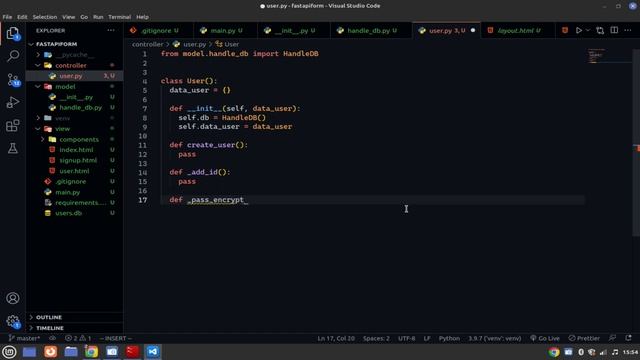
Task: Click UTF-8 encoding indicator
Action: 407,338
